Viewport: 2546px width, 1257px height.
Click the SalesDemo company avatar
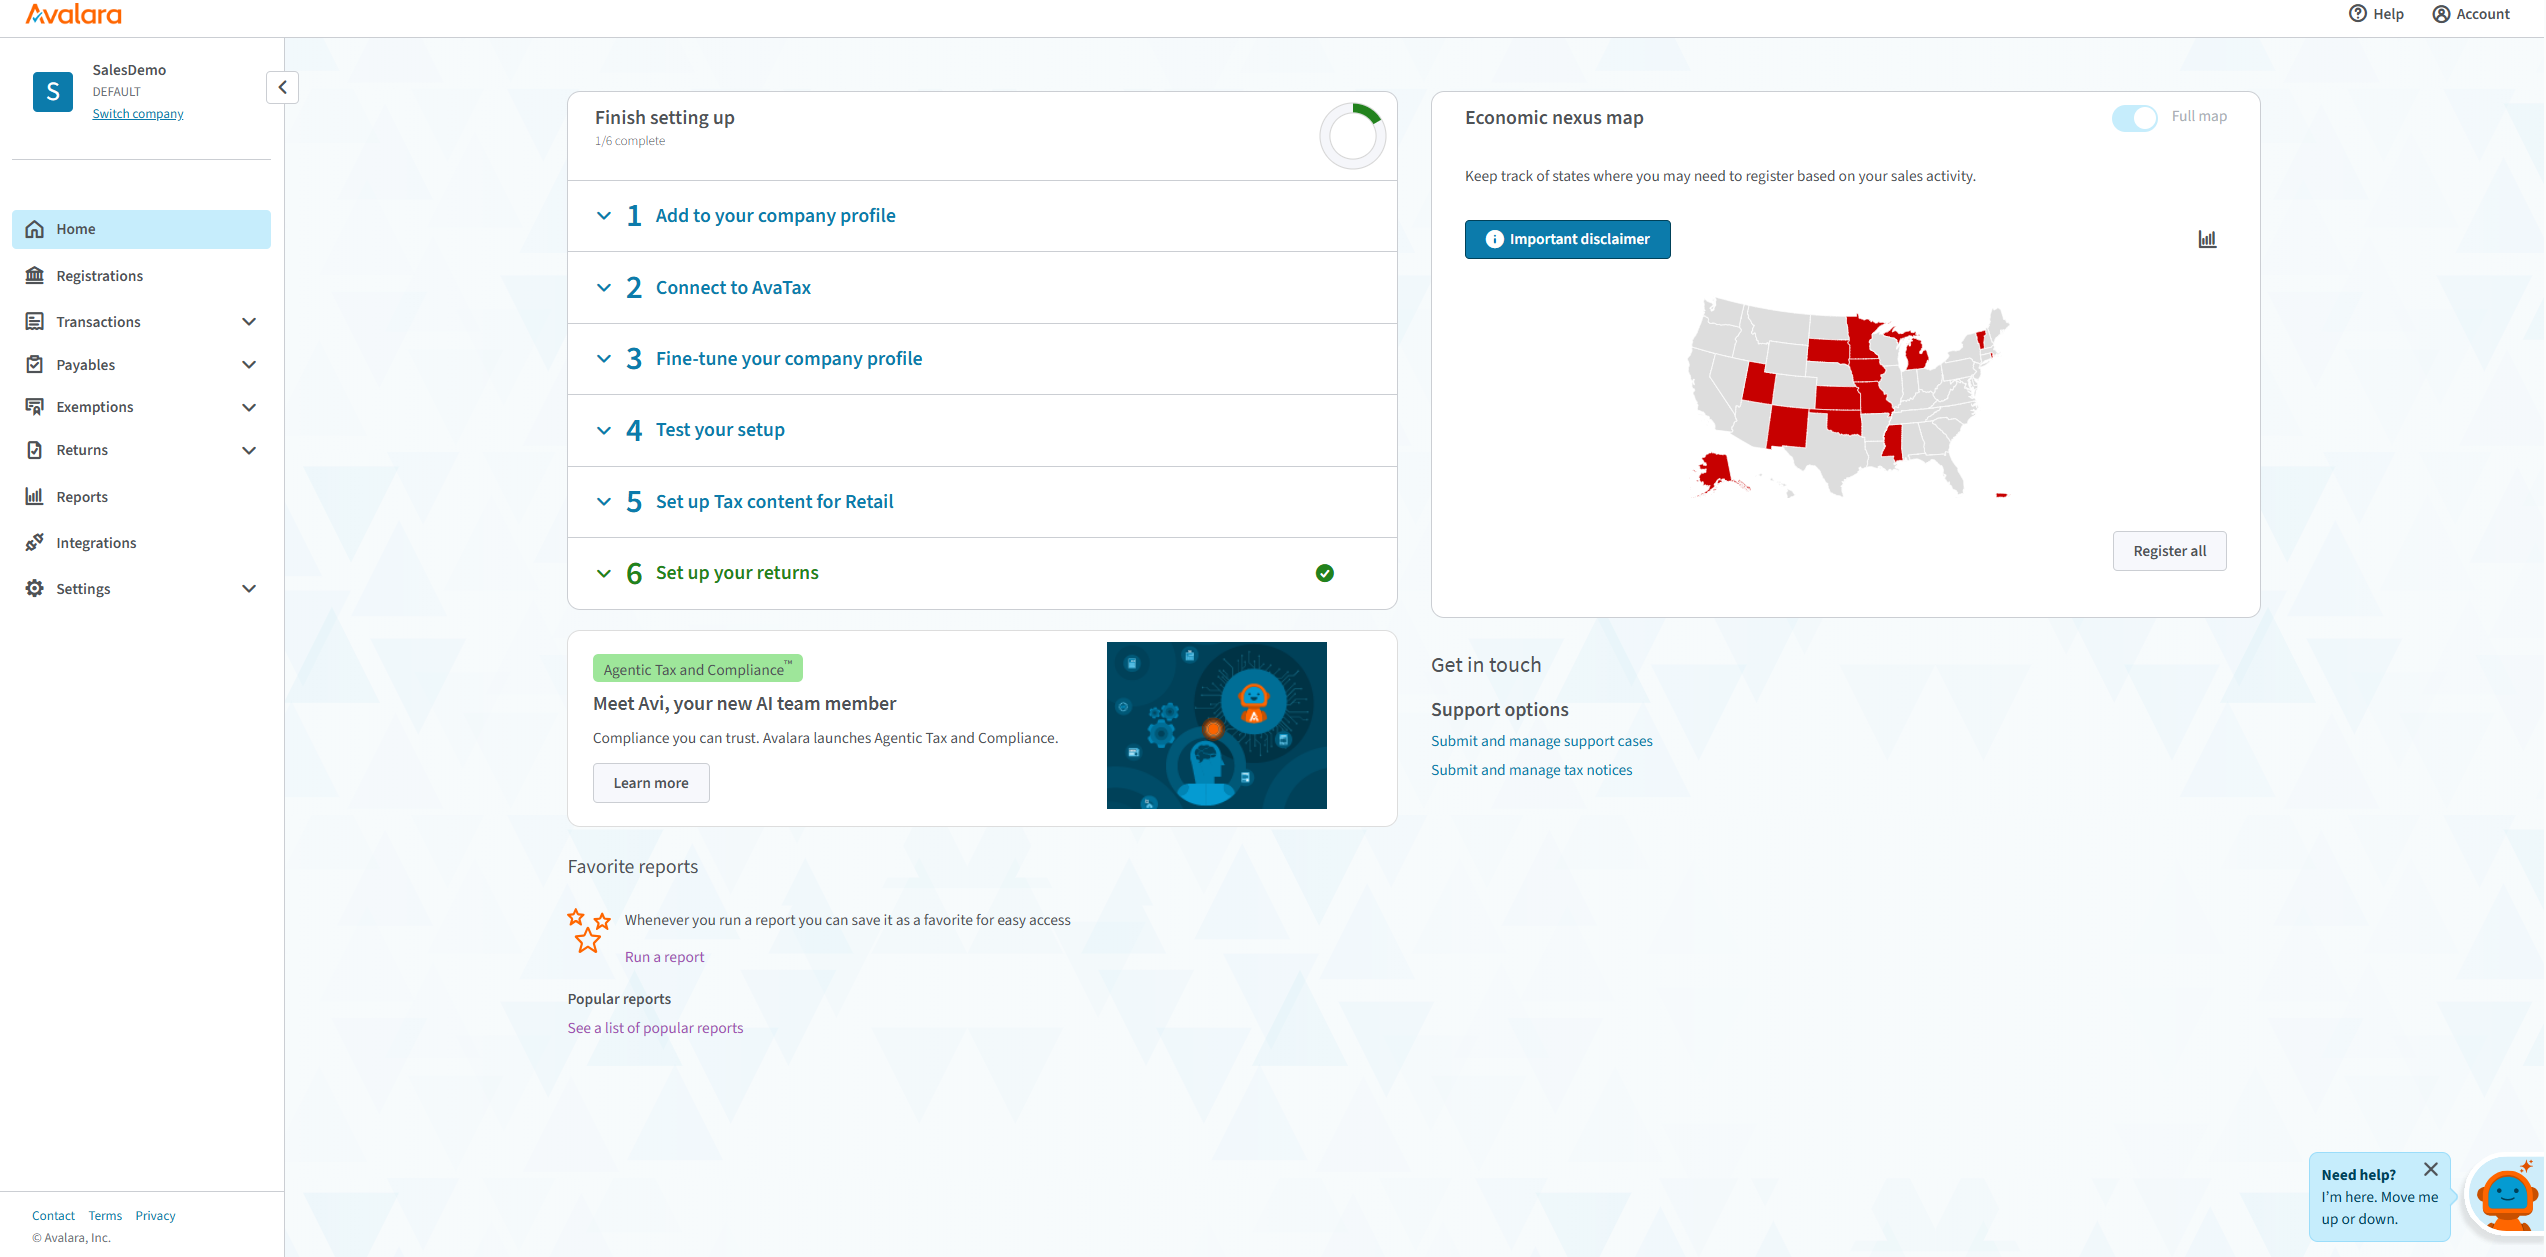[53, 92]
